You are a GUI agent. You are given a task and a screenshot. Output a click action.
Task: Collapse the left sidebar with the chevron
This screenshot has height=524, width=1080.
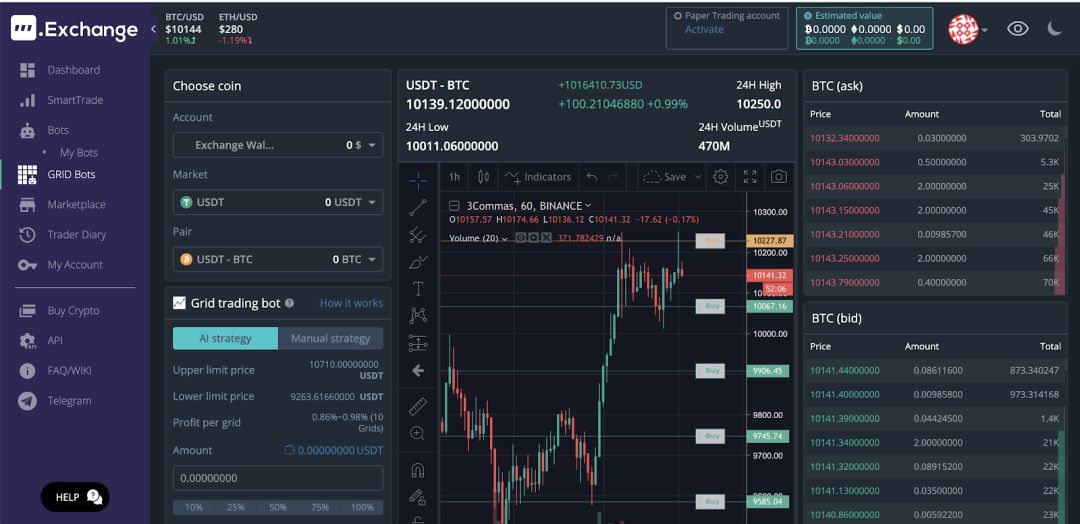click(153, 29)
